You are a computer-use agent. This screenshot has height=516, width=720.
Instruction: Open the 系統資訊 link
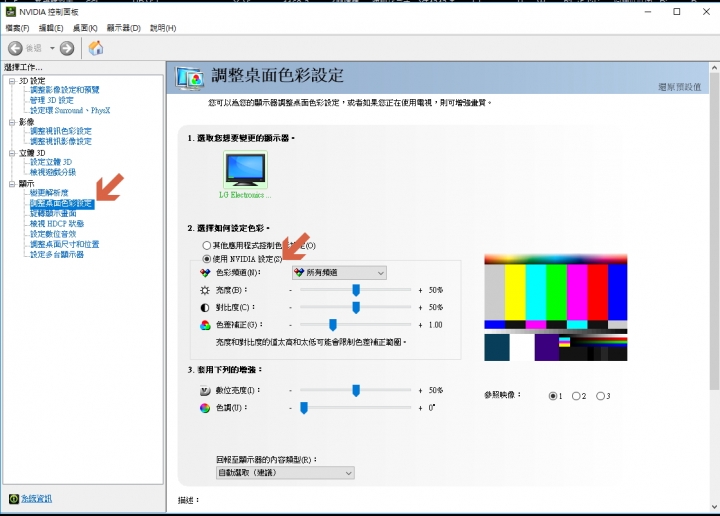coord(37,499)
